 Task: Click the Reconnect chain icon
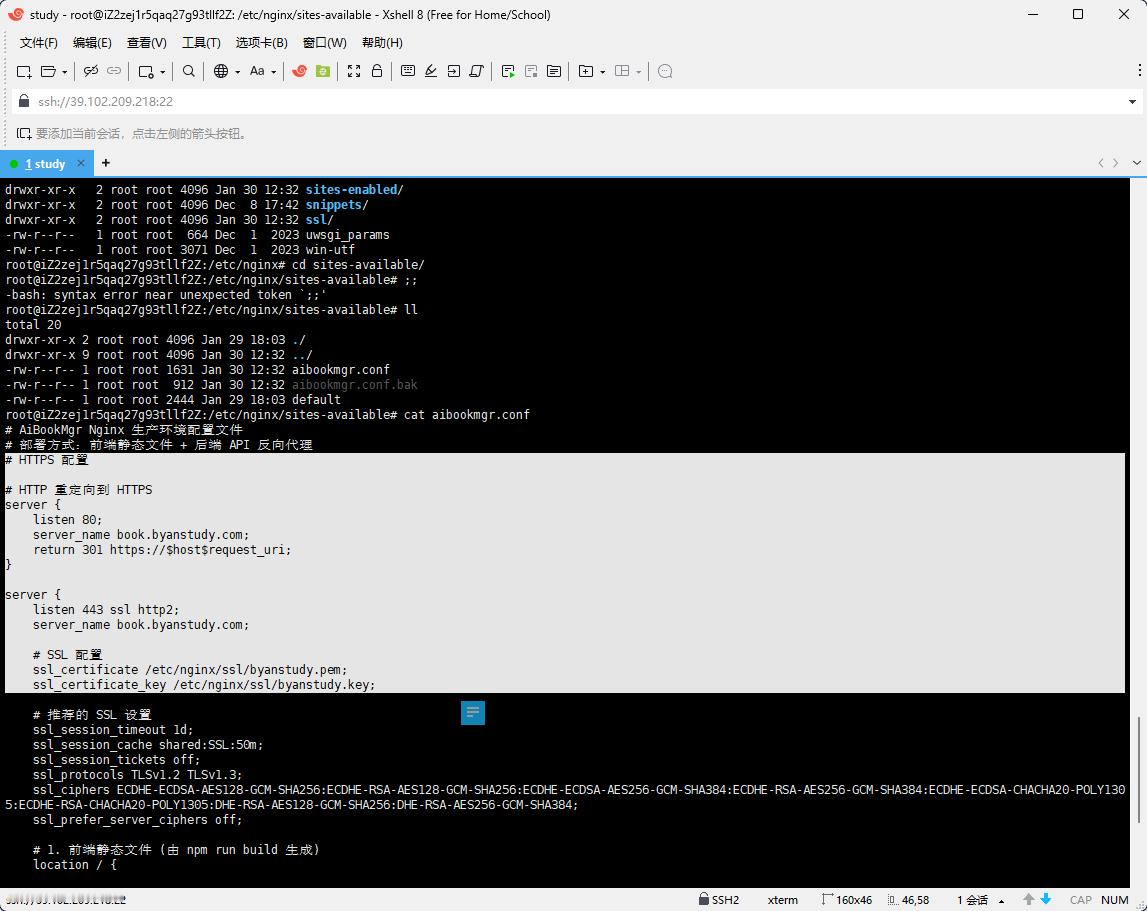click(x=114, y=71)
